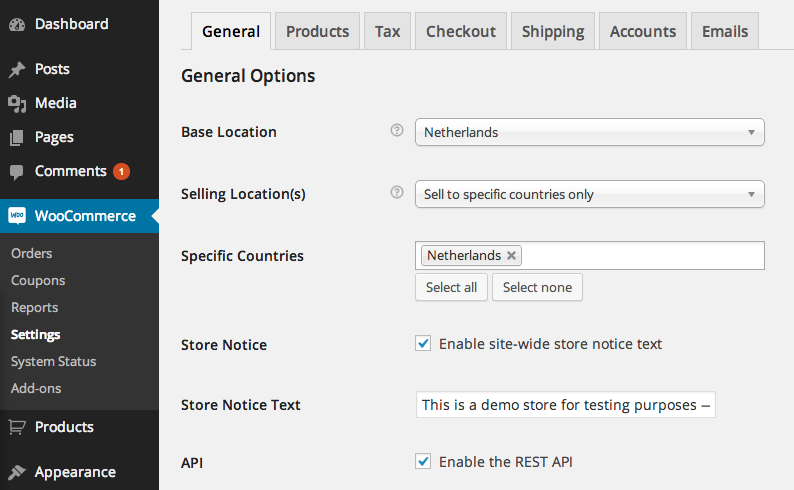Screen dimensions: 794x490
Task: Click the Dashboard gauge icon
Action: [16, 24]
